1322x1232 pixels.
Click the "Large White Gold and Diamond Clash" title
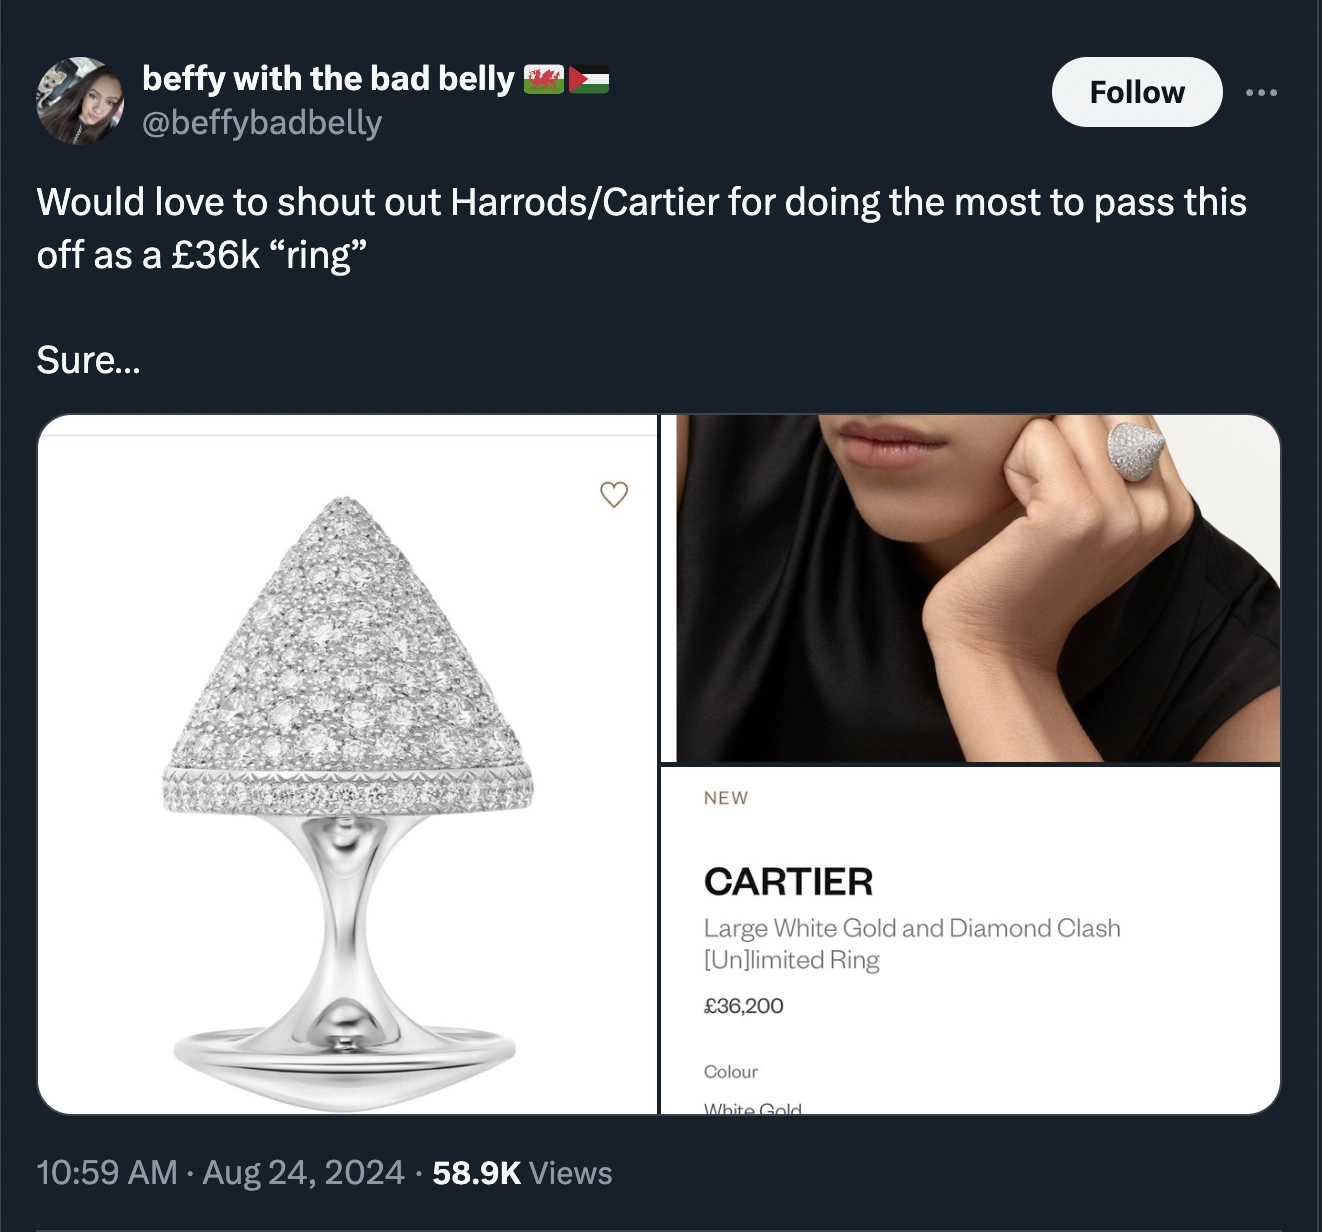(911, 928)
